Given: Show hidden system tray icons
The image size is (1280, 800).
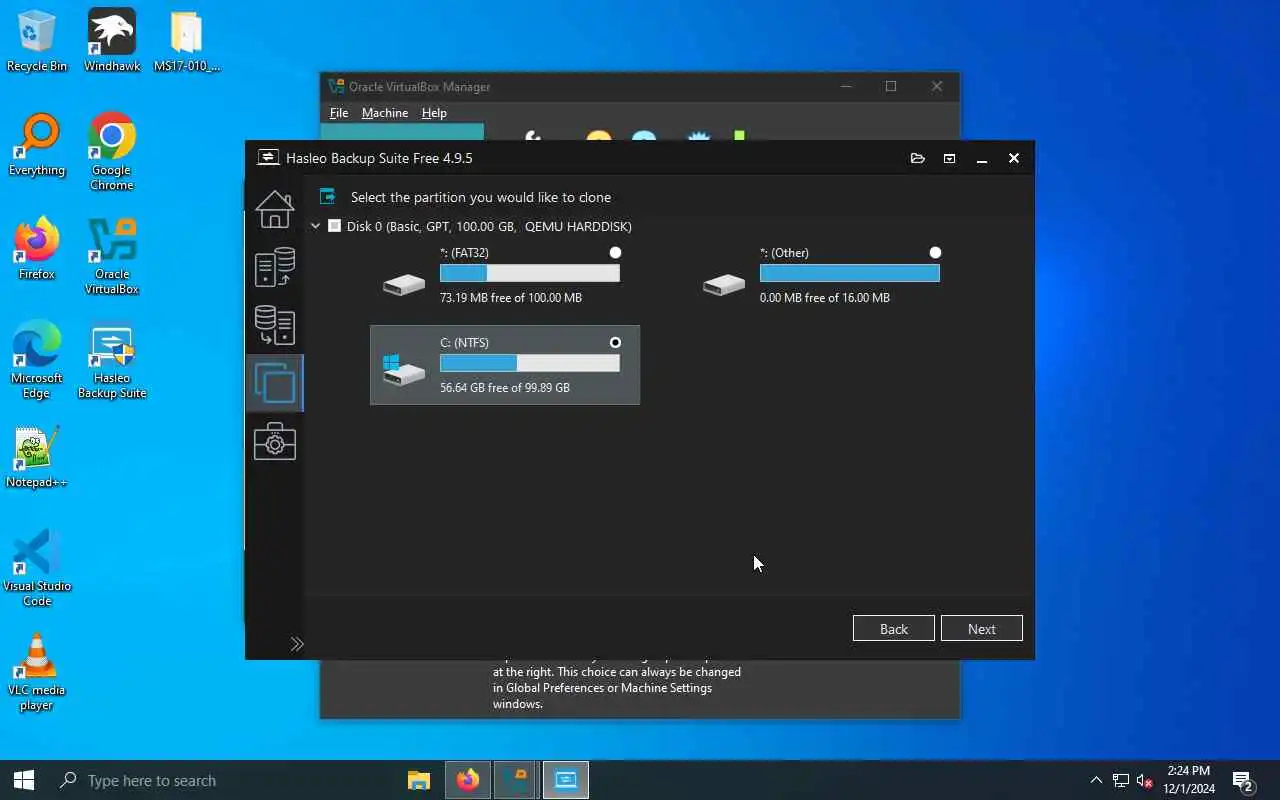Looking at the screenshot, I should [x=1096, y=780].
